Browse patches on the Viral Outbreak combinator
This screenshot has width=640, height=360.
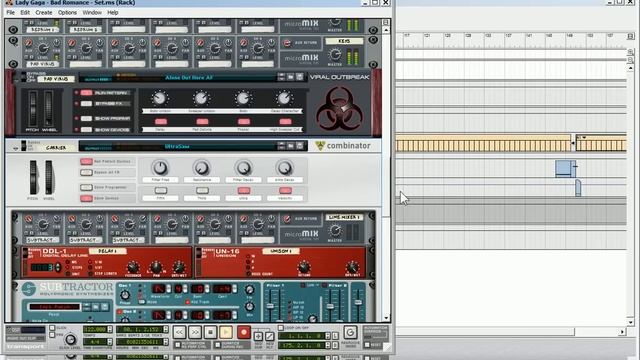click(x=290, y=77)
